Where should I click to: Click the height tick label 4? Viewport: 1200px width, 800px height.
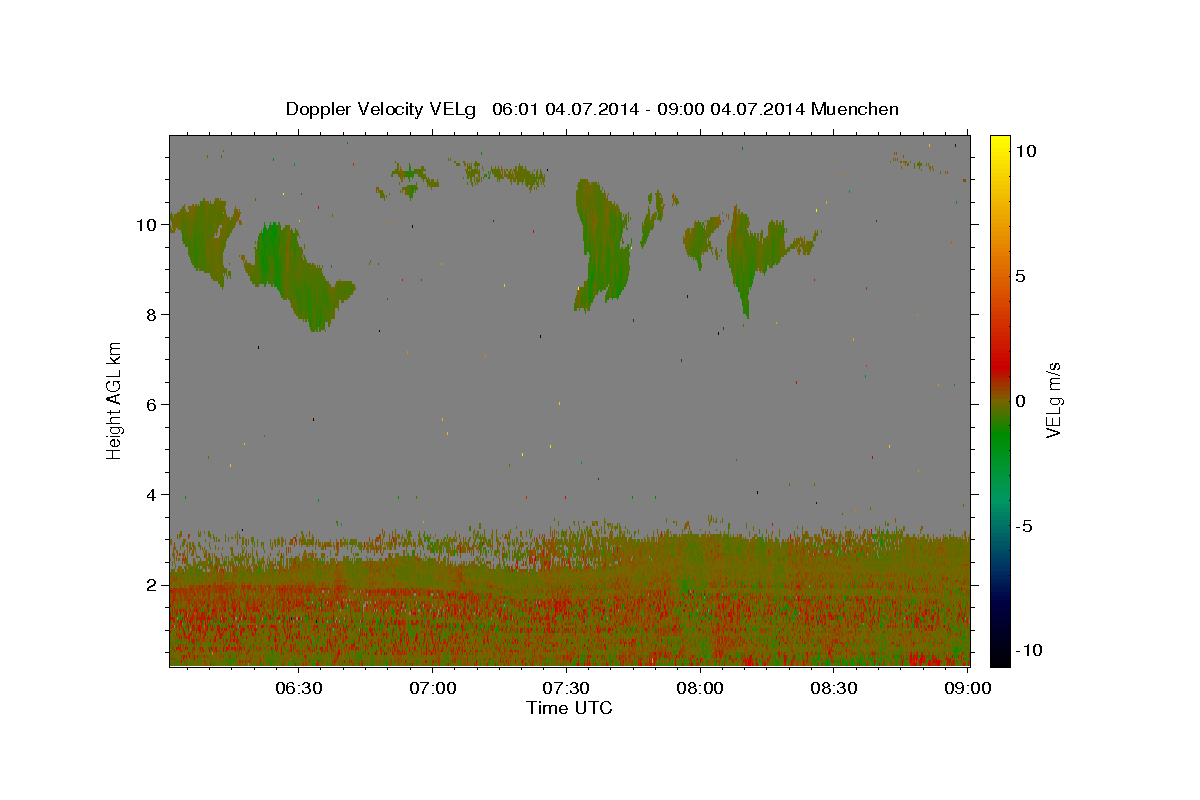pyautogui.click(x=152, y=495)
